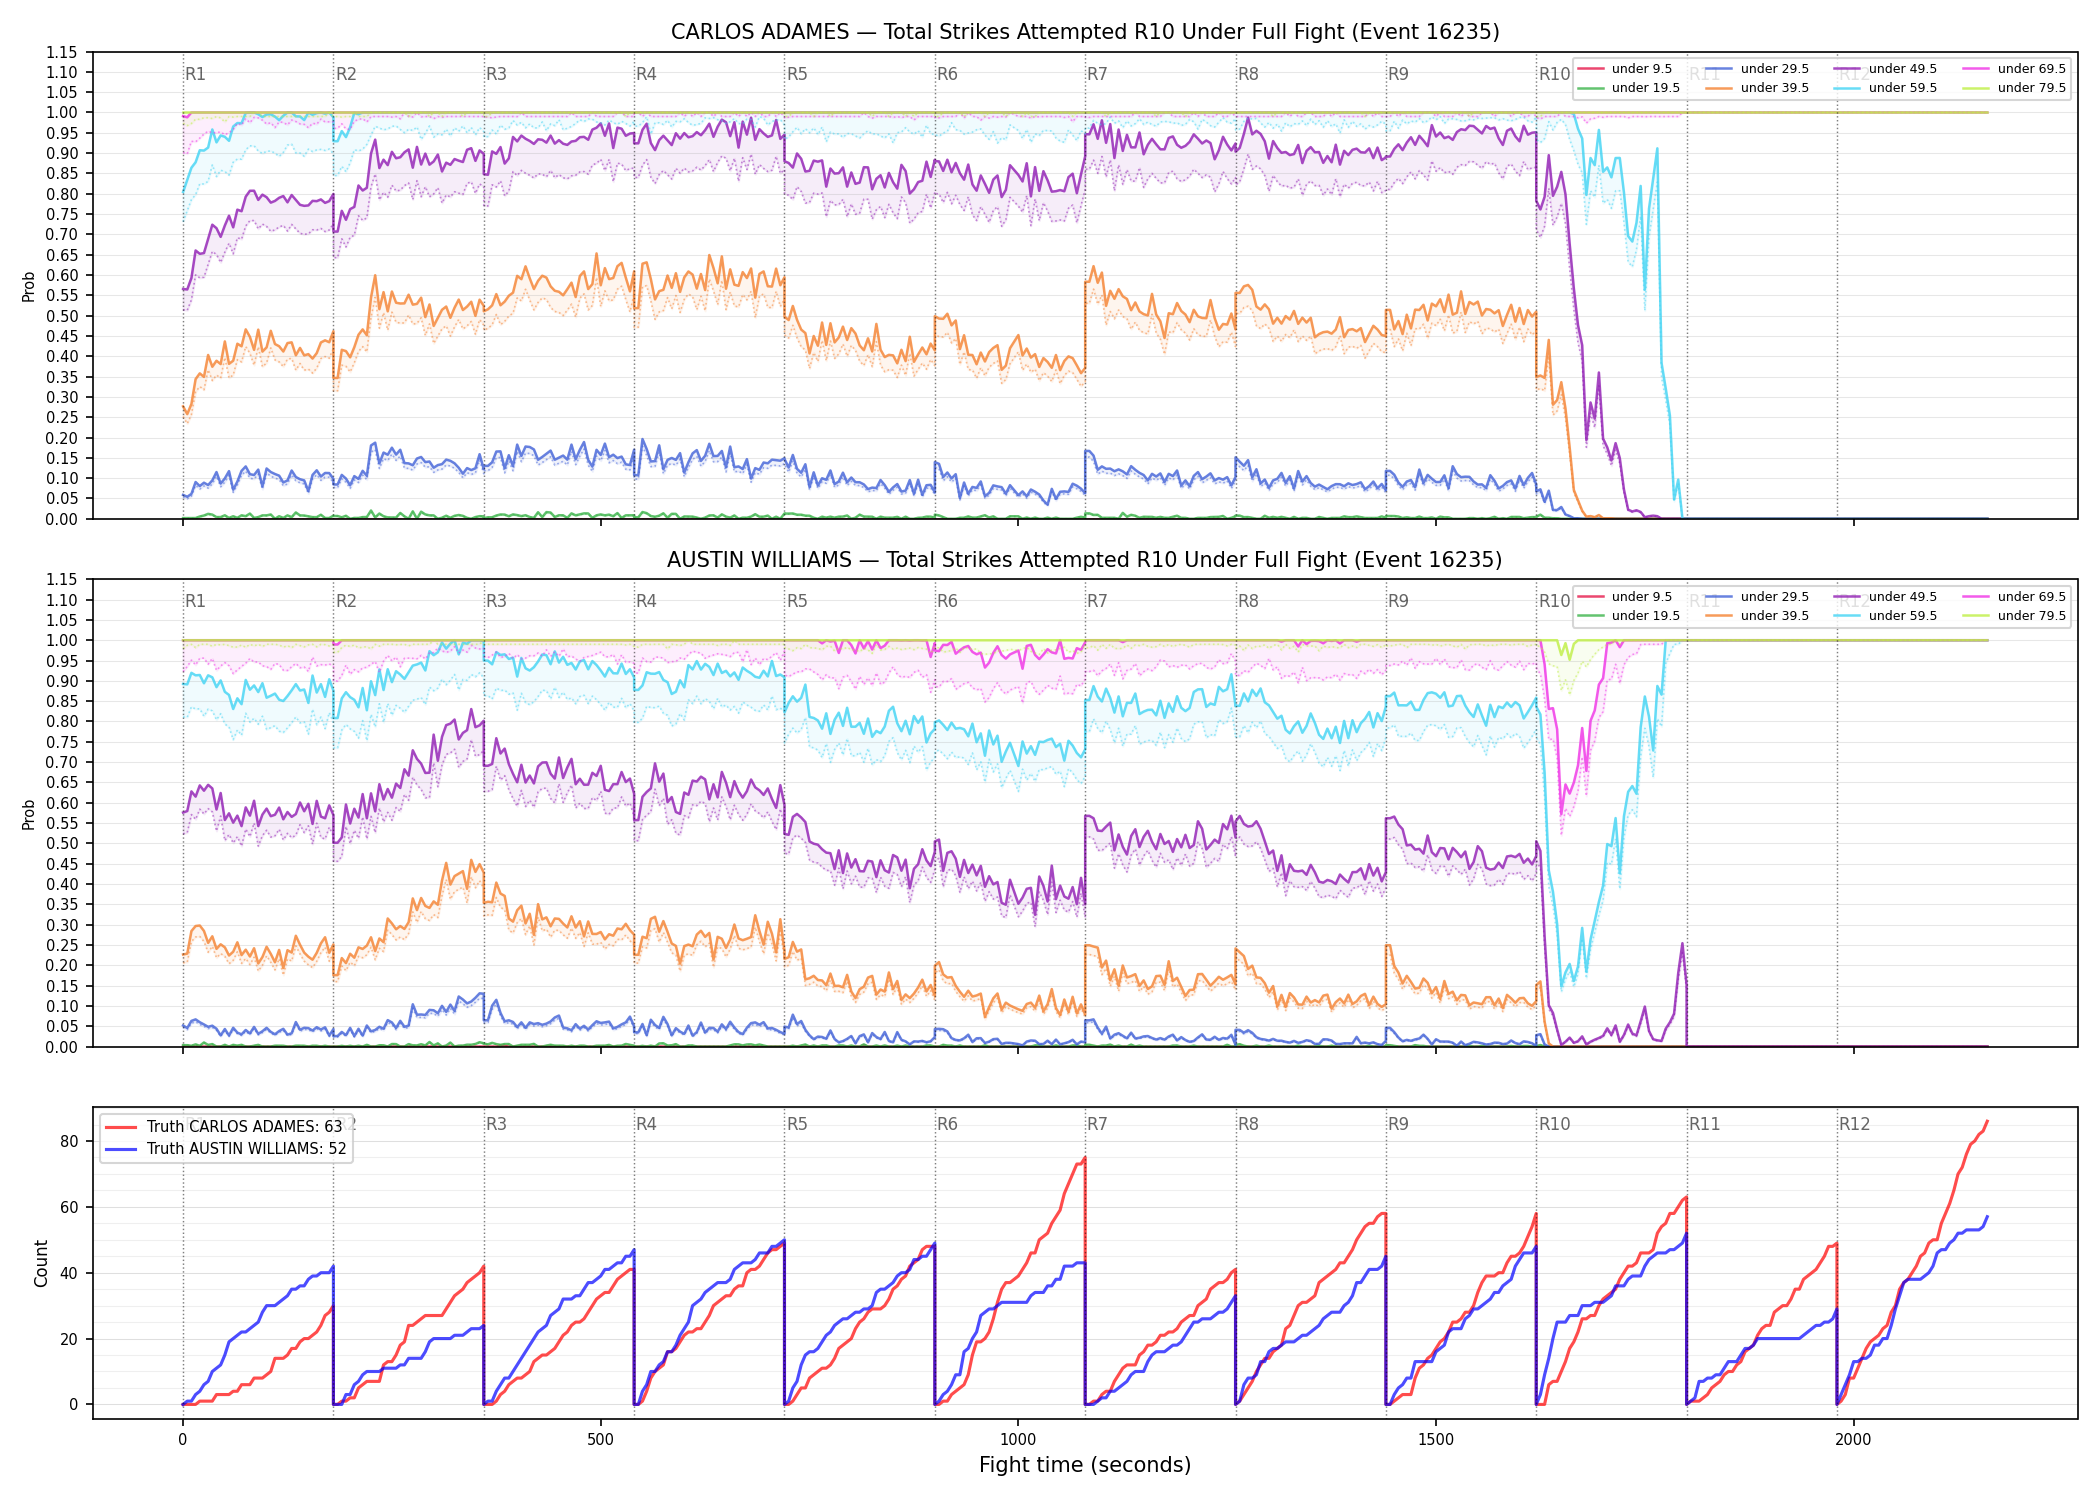Click the R7 round marker in the Austin Williams chart
This screenshot has width=2100, height=1500.
click(1097, 601)
